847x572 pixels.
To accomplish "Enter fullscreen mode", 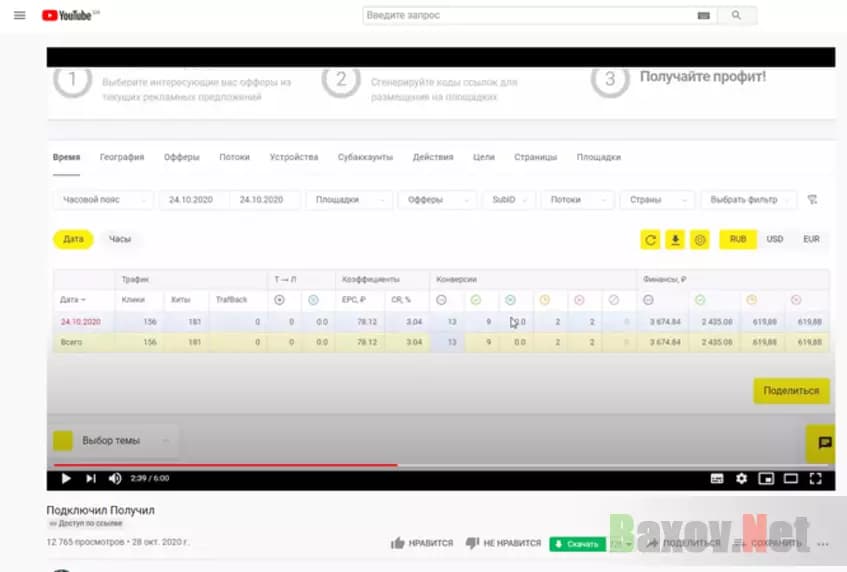I will tap(815, 479).
